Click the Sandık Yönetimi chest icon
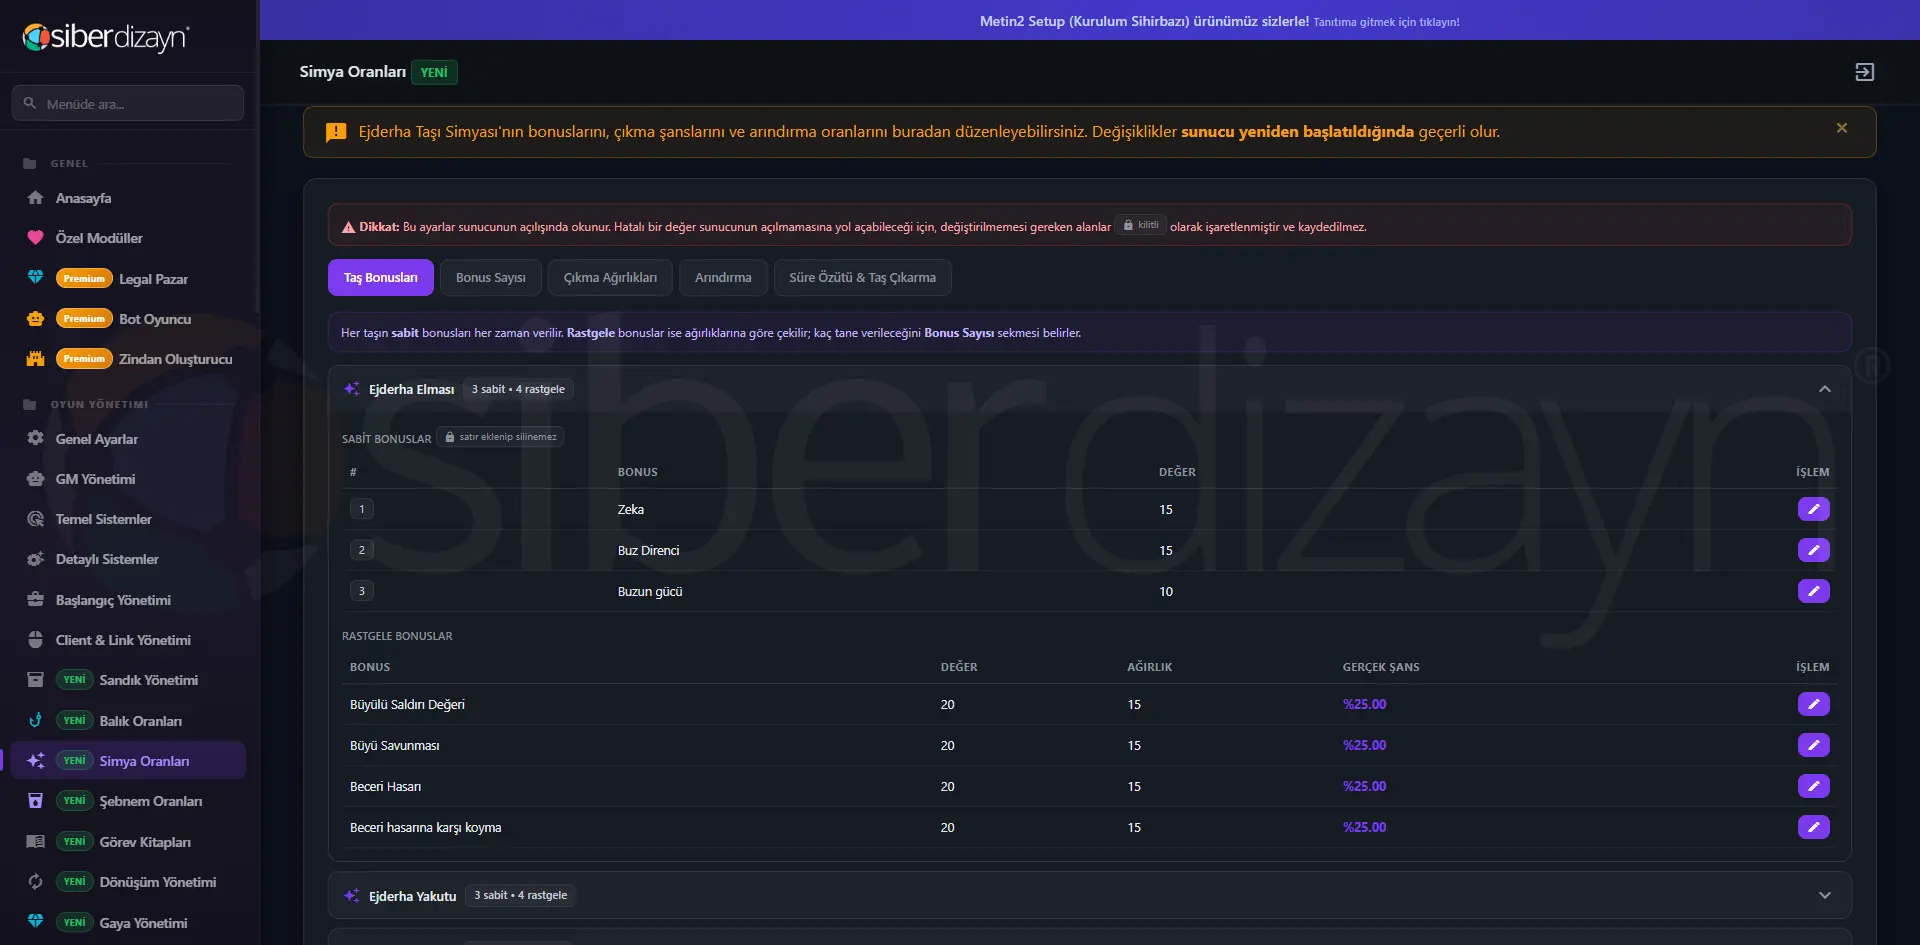This screenshot has width=1920, height=945. (x=35, y=680)
